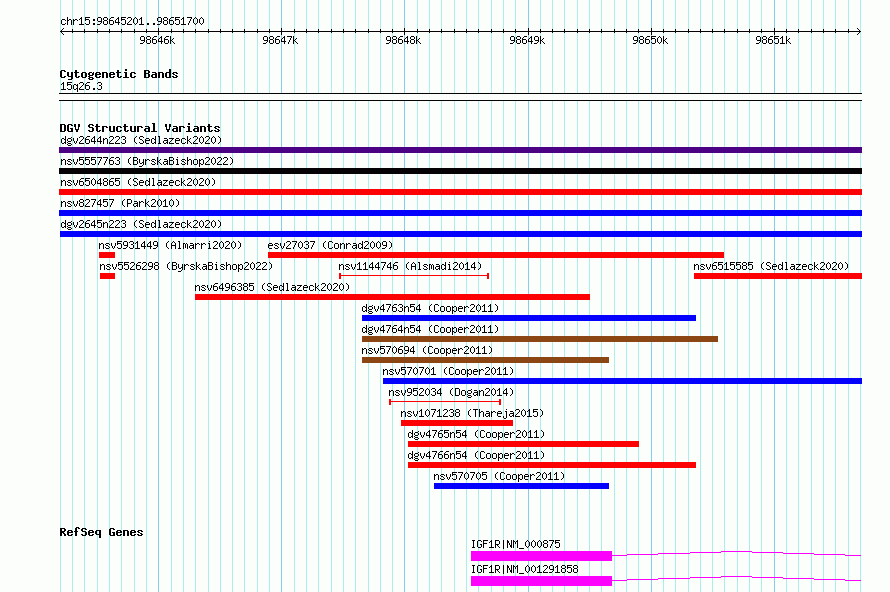Select nsv1071238 (Thareja2015) label
This screenshot has width=890, height=592.
[x=472, y=413]
